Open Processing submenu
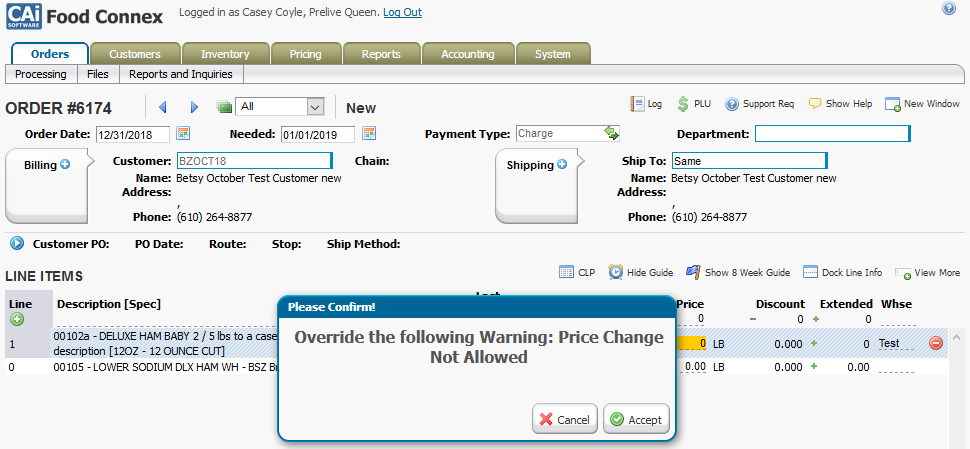 (x=41, y=74)
